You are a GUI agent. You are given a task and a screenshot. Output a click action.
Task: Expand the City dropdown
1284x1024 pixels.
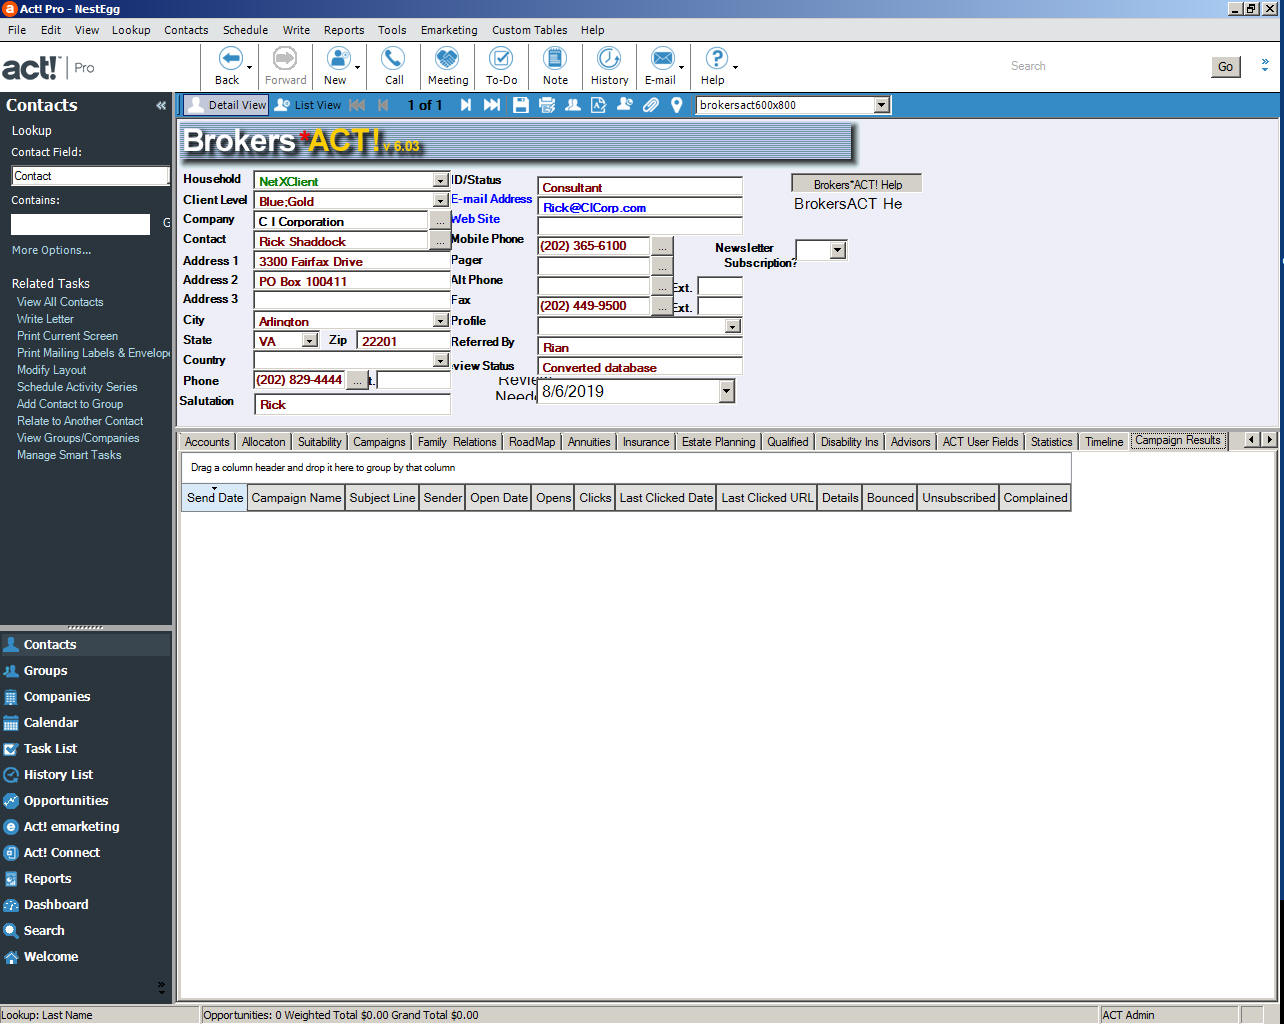[x=440, y=321]
